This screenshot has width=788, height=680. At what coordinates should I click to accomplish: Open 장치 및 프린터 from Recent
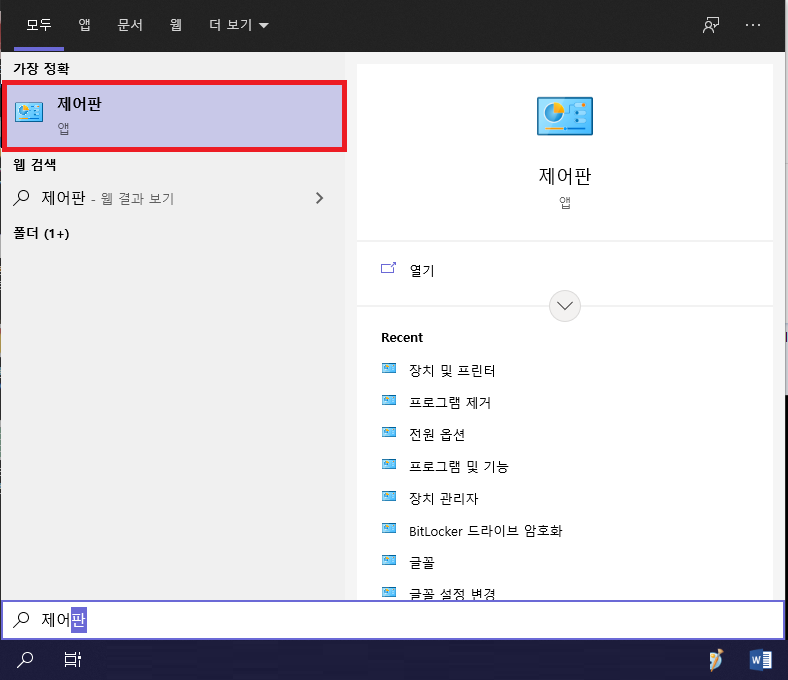coord(452,370)
